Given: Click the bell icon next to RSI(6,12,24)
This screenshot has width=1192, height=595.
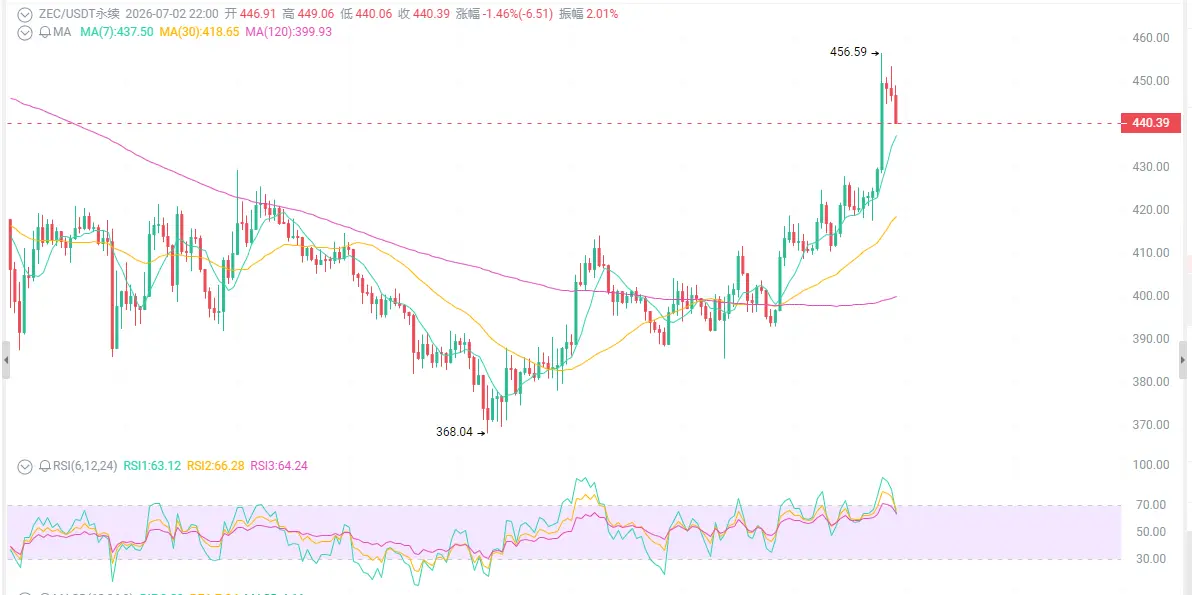Looking at the screenshot, I should 43,466.
